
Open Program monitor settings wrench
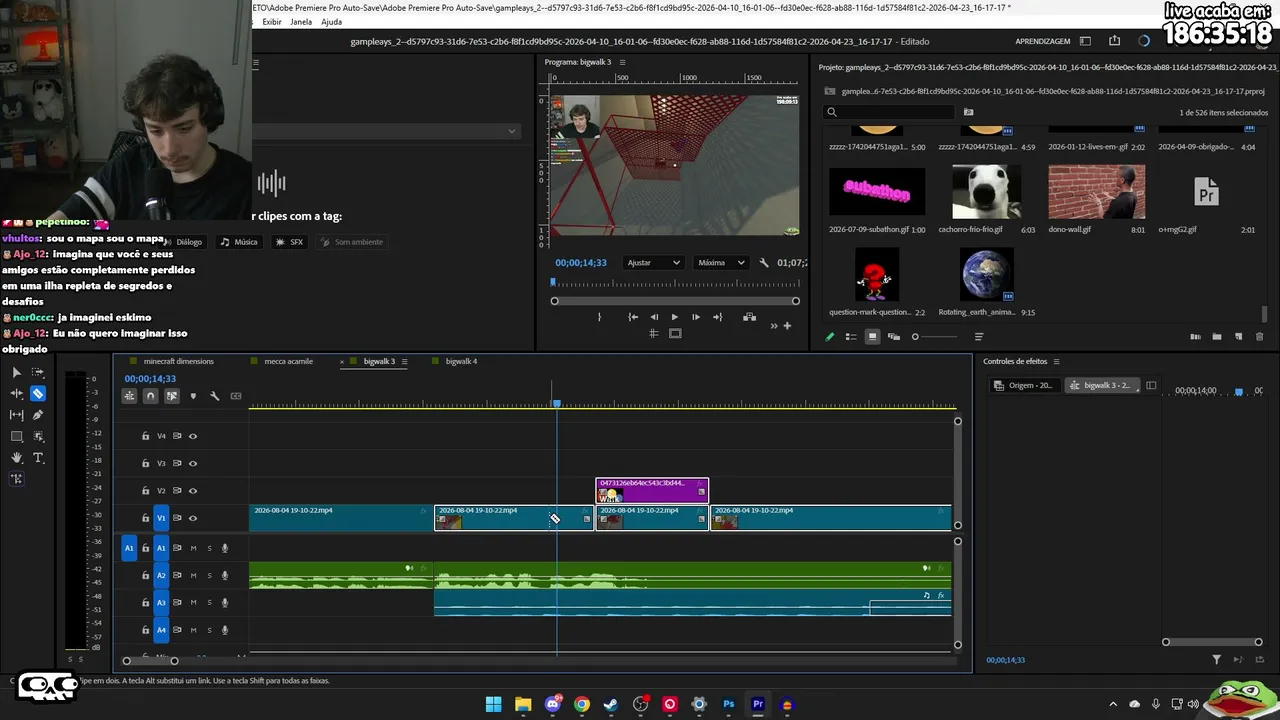(764, 263)
